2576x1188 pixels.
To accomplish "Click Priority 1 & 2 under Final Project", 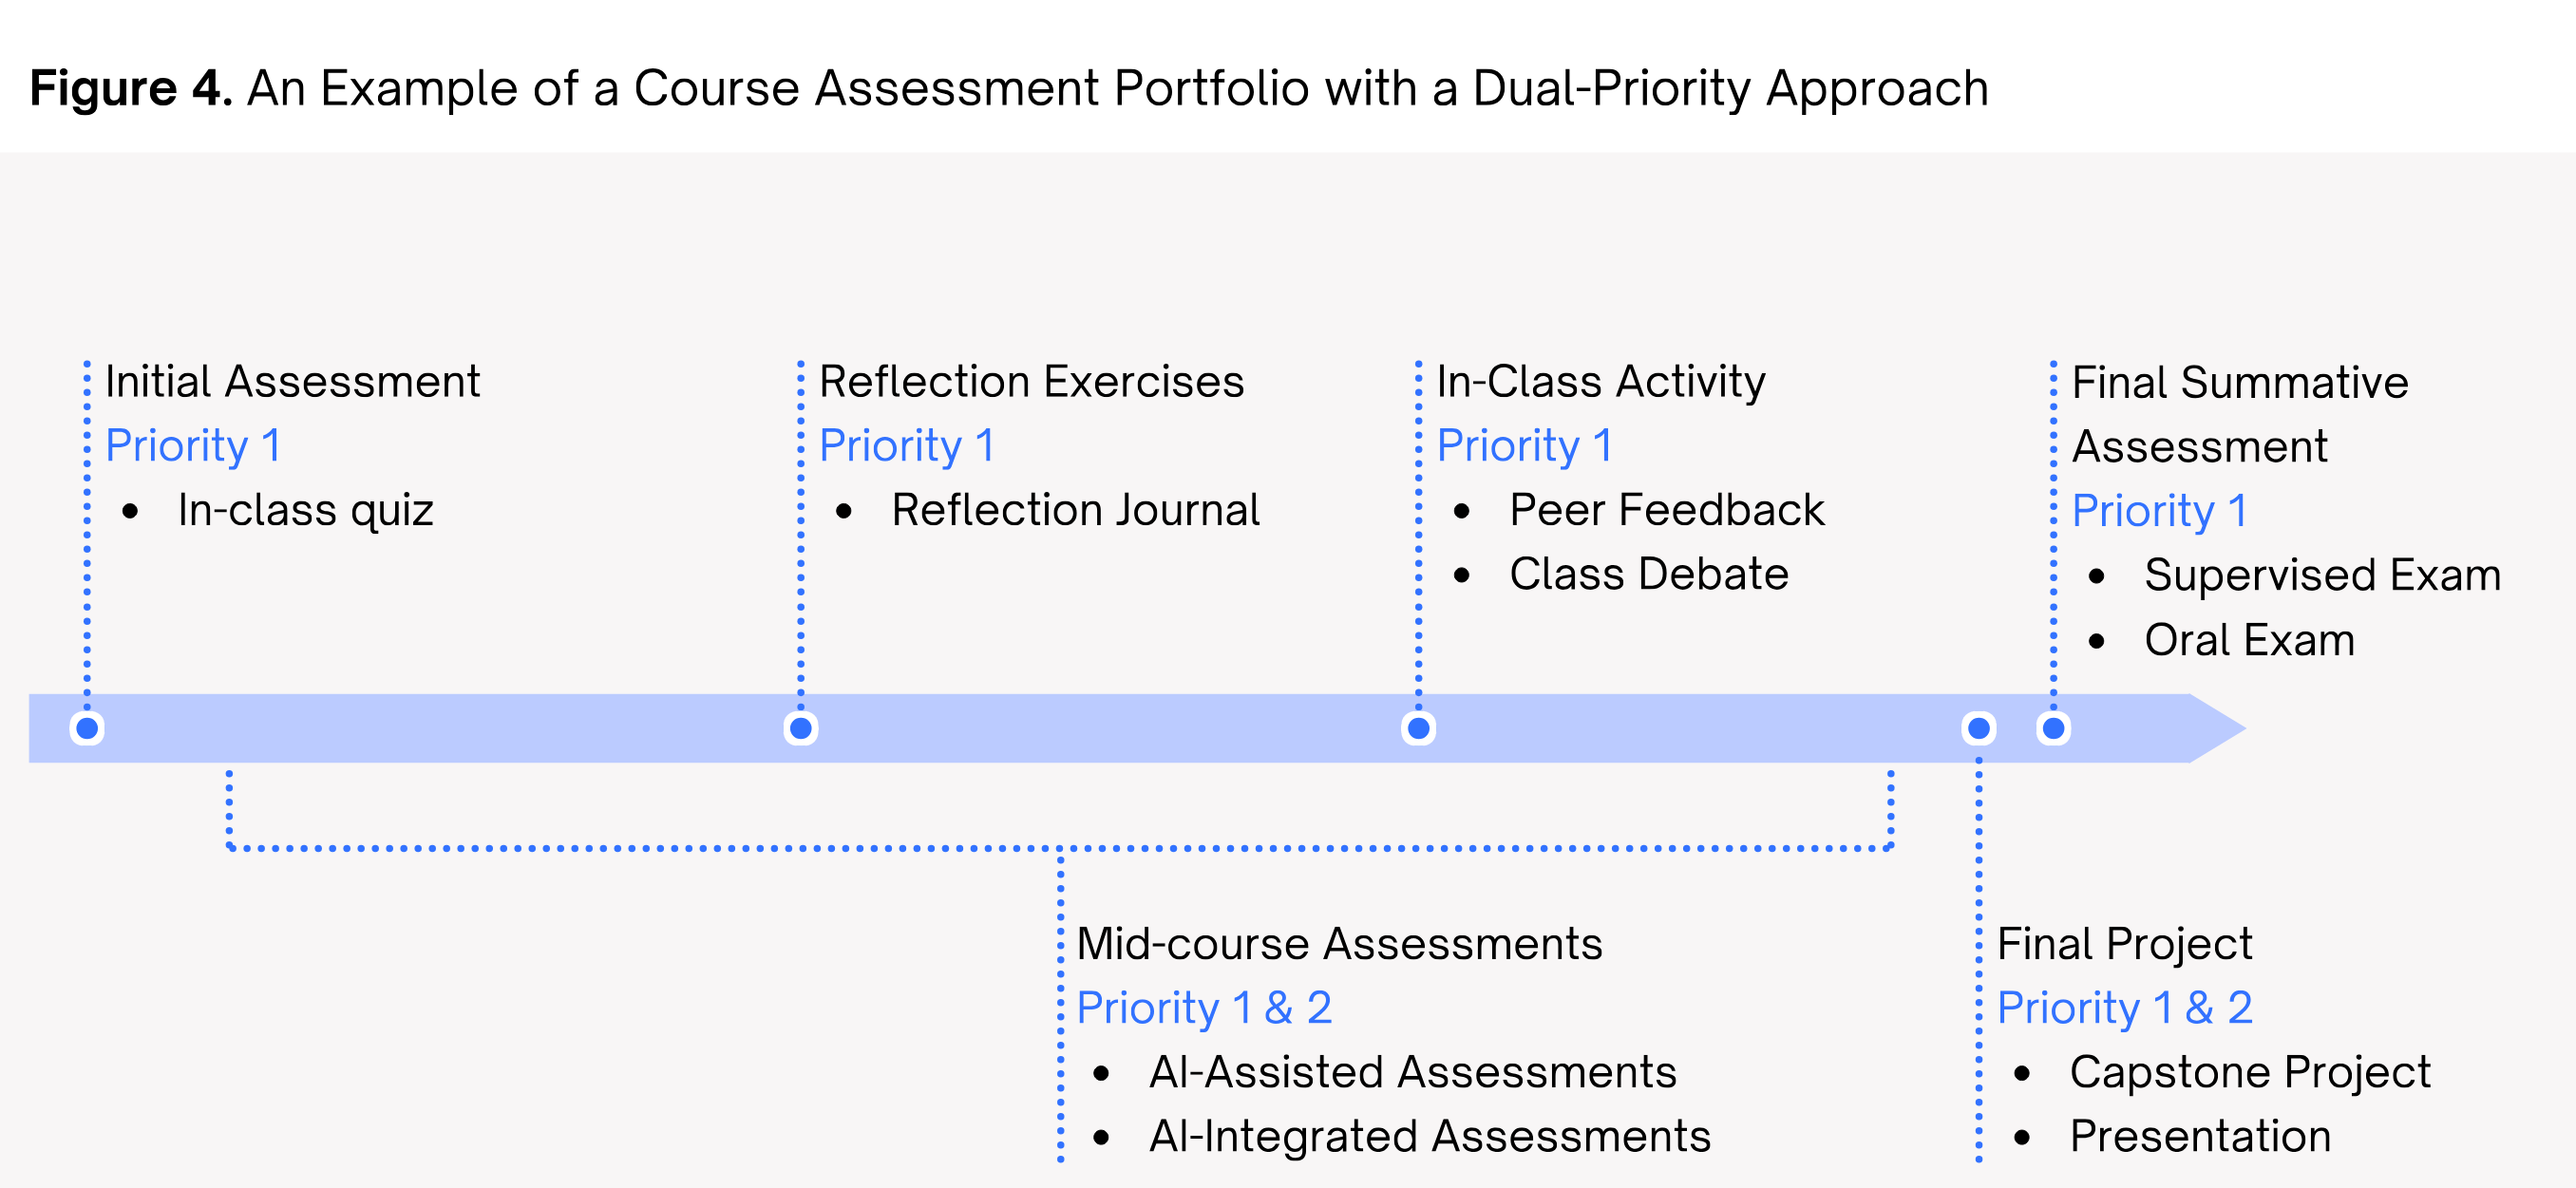I will point(2124,1008).
